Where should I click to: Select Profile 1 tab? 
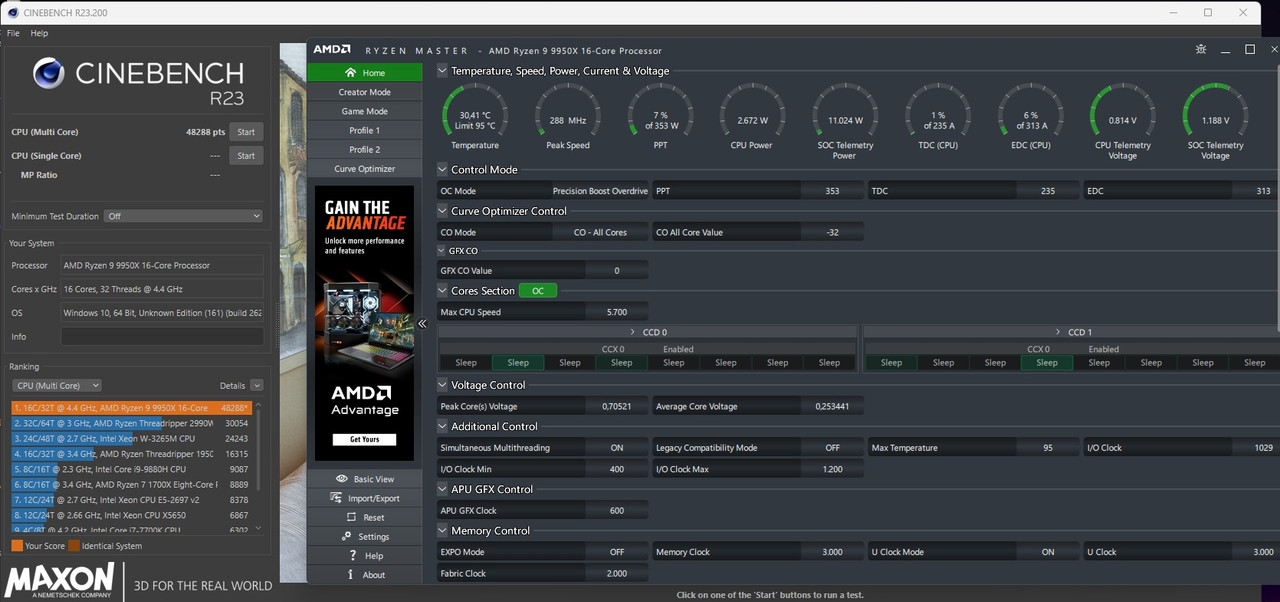(365, 130)
